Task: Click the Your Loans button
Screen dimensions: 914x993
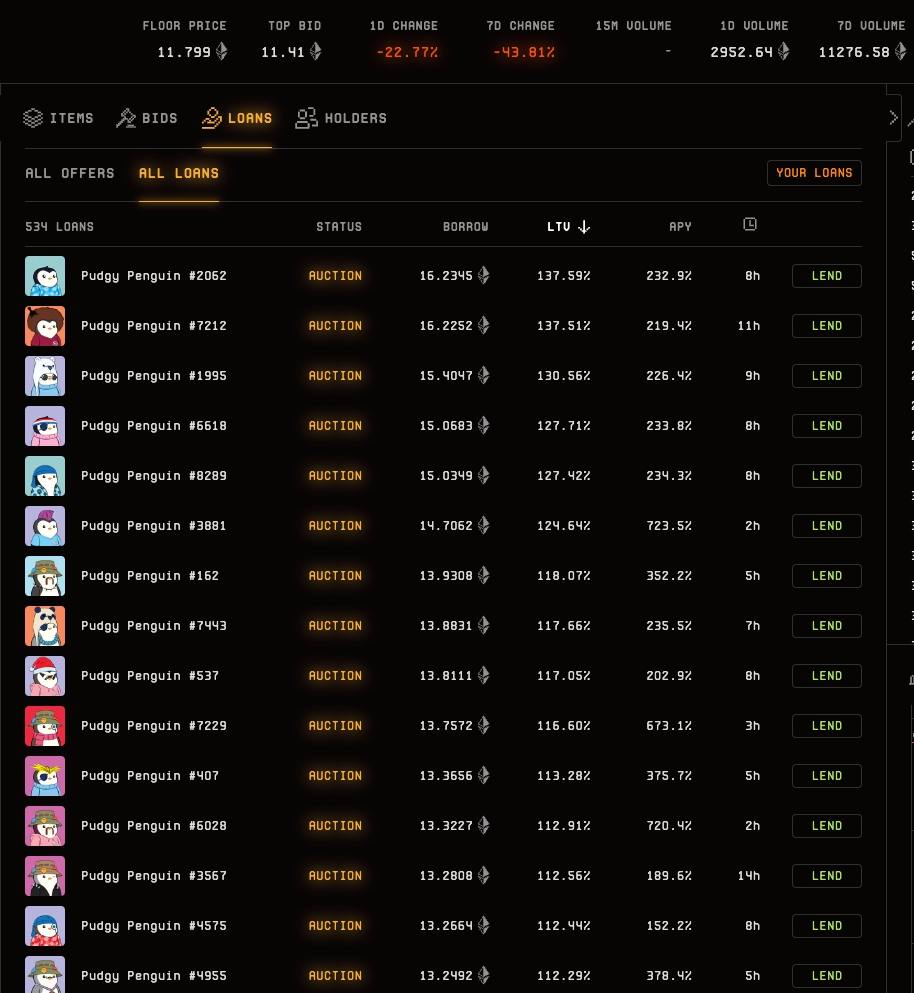Action: 814,173
